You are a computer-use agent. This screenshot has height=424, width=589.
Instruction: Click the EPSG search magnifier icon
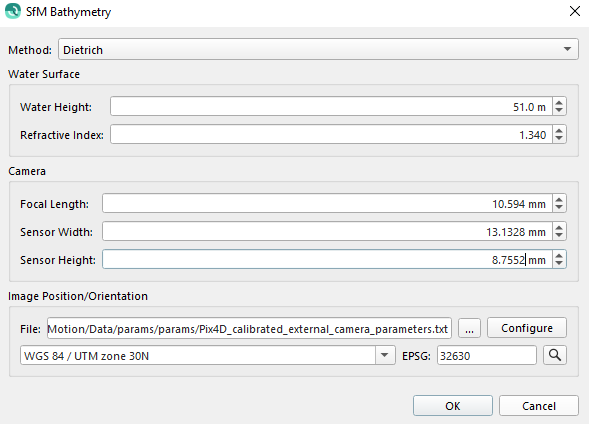[555, 355]
